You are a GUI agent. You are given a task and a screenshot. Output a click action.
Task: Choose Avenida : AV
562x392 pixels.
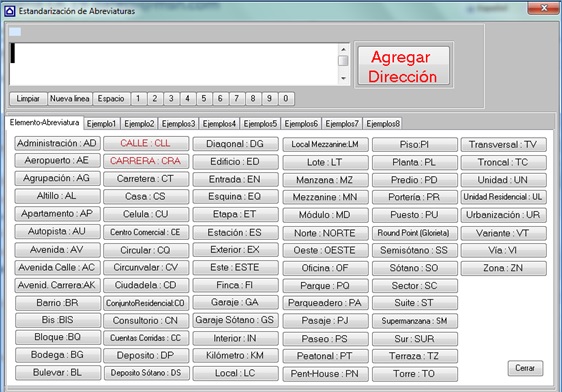tap(57, 250)
